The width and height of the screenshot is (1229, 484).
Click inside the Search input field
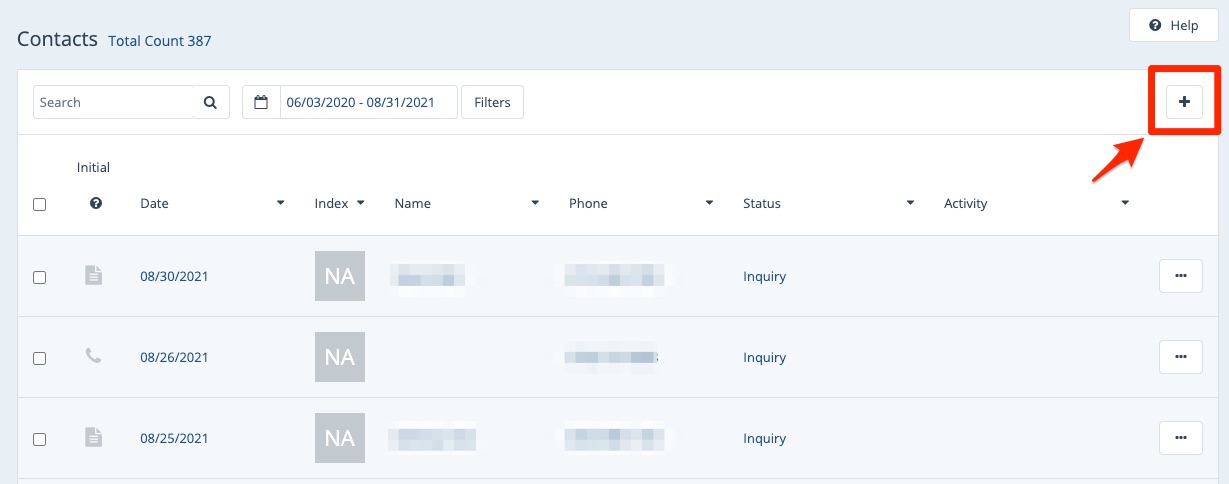tap(113, 102)
